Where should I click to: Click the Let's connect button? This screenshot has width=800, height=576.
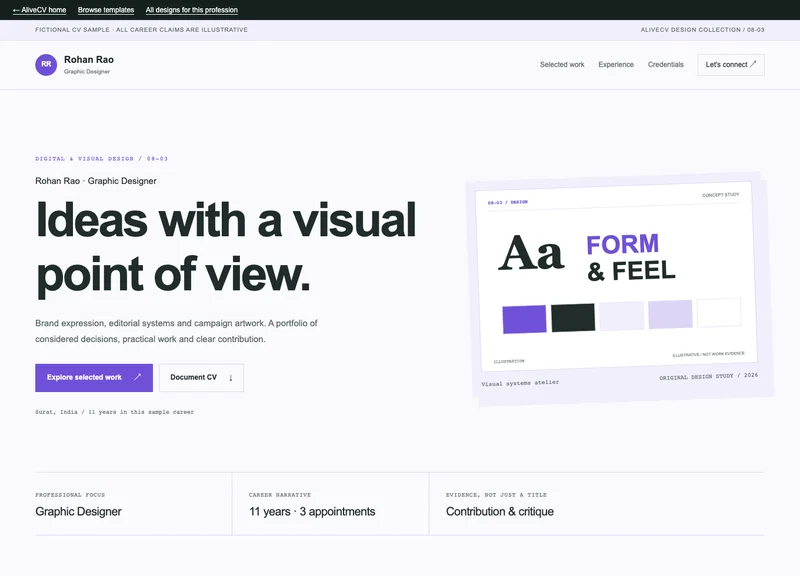731,65
